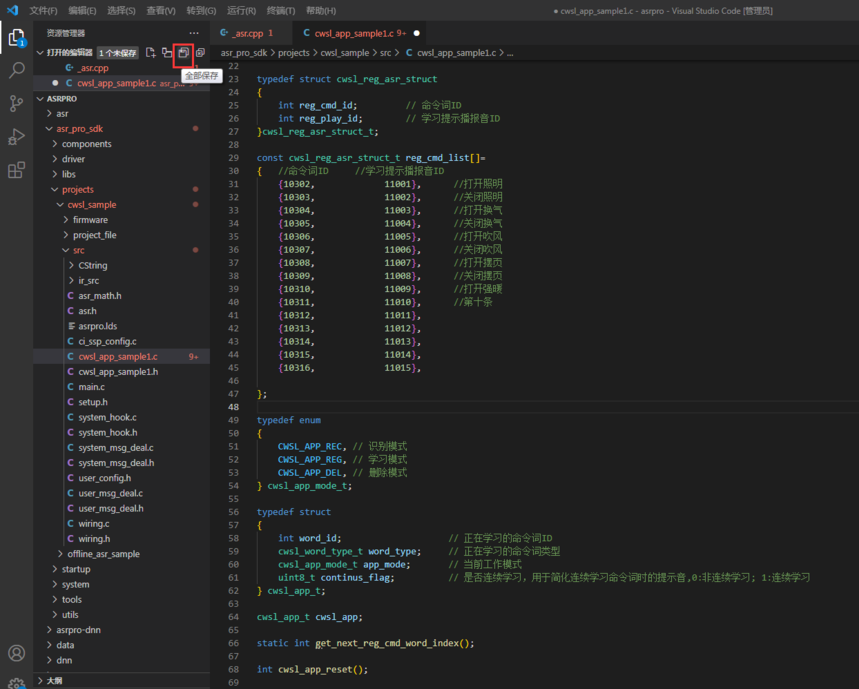
Task: Open the Explorer more actions (...) menu
Action: coord(194,33)
